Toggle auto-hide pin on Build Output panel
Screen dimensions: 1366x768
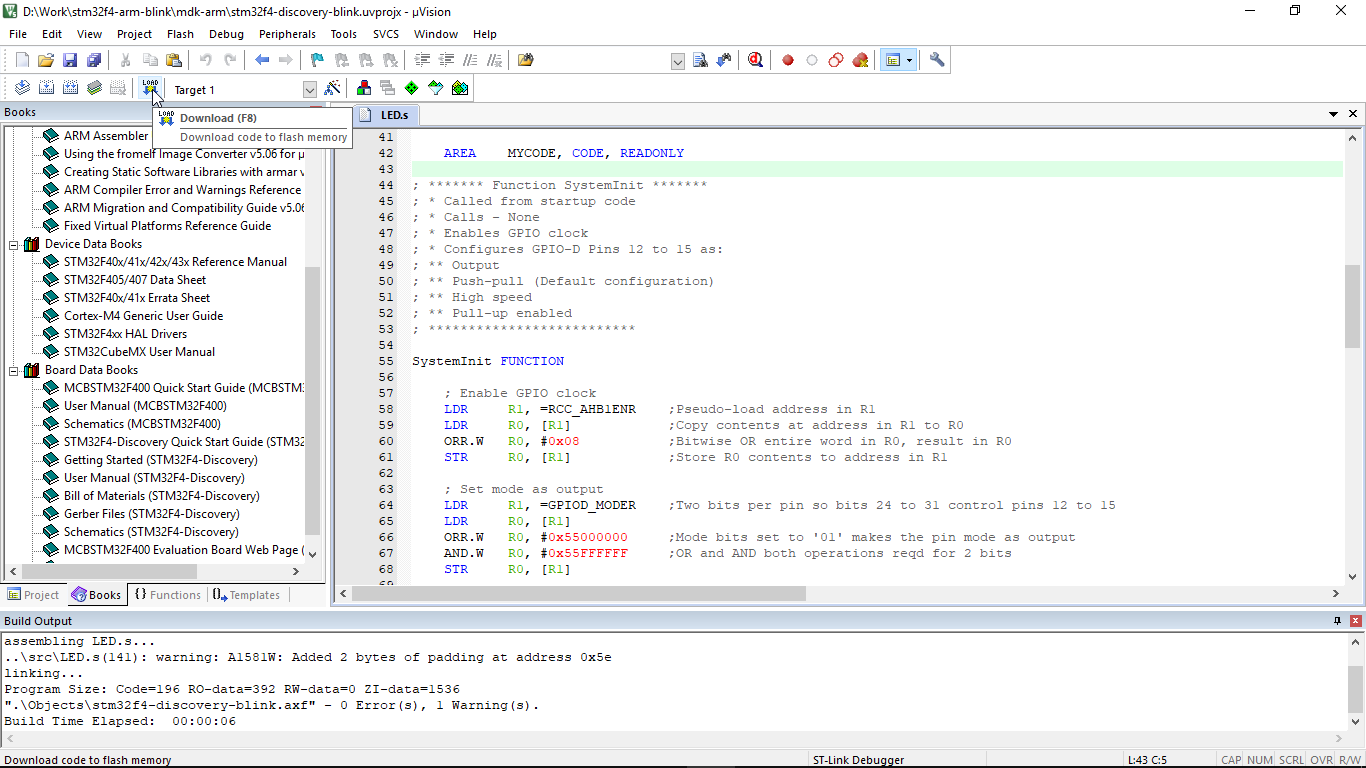(1338, 621)
